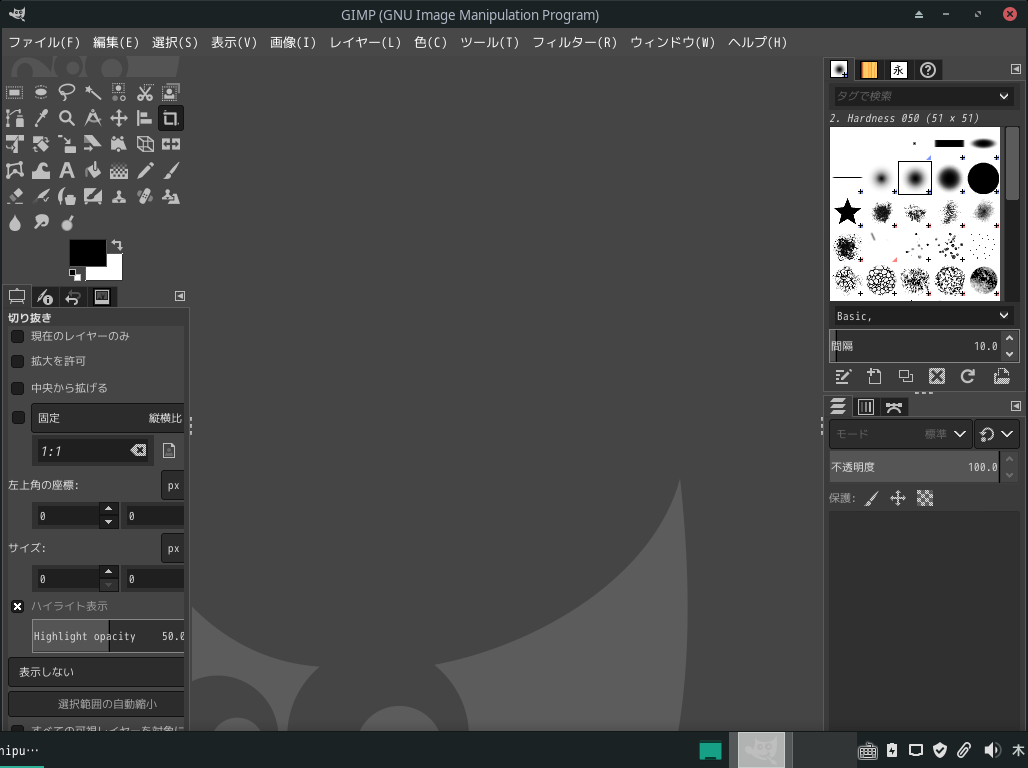Select the Blur/Sharpen droplet tool

point(14,222)
